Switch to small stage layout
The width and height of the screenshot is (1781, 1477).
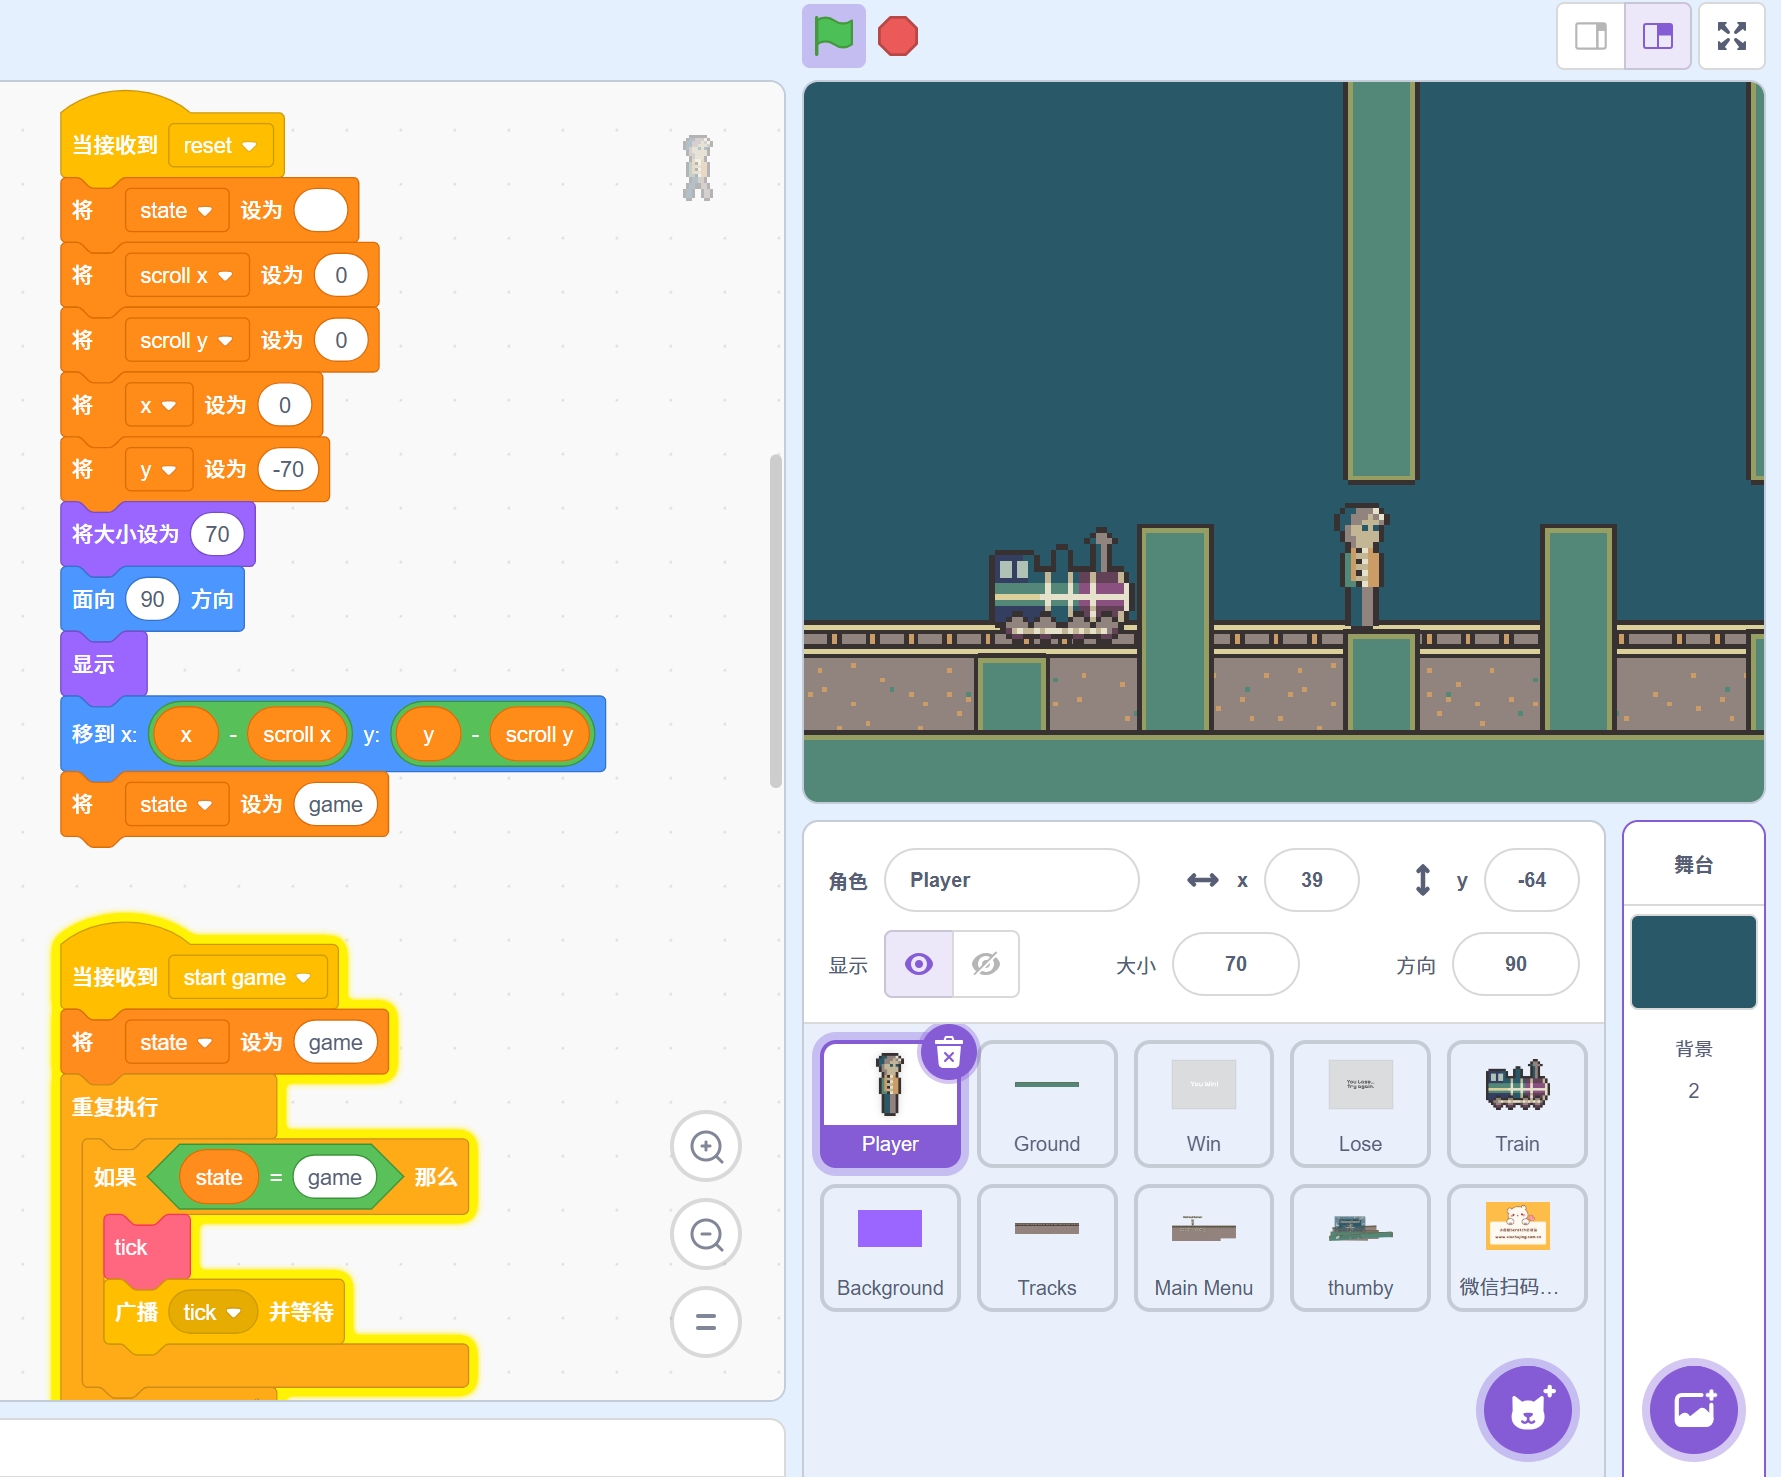[1590, 36]
